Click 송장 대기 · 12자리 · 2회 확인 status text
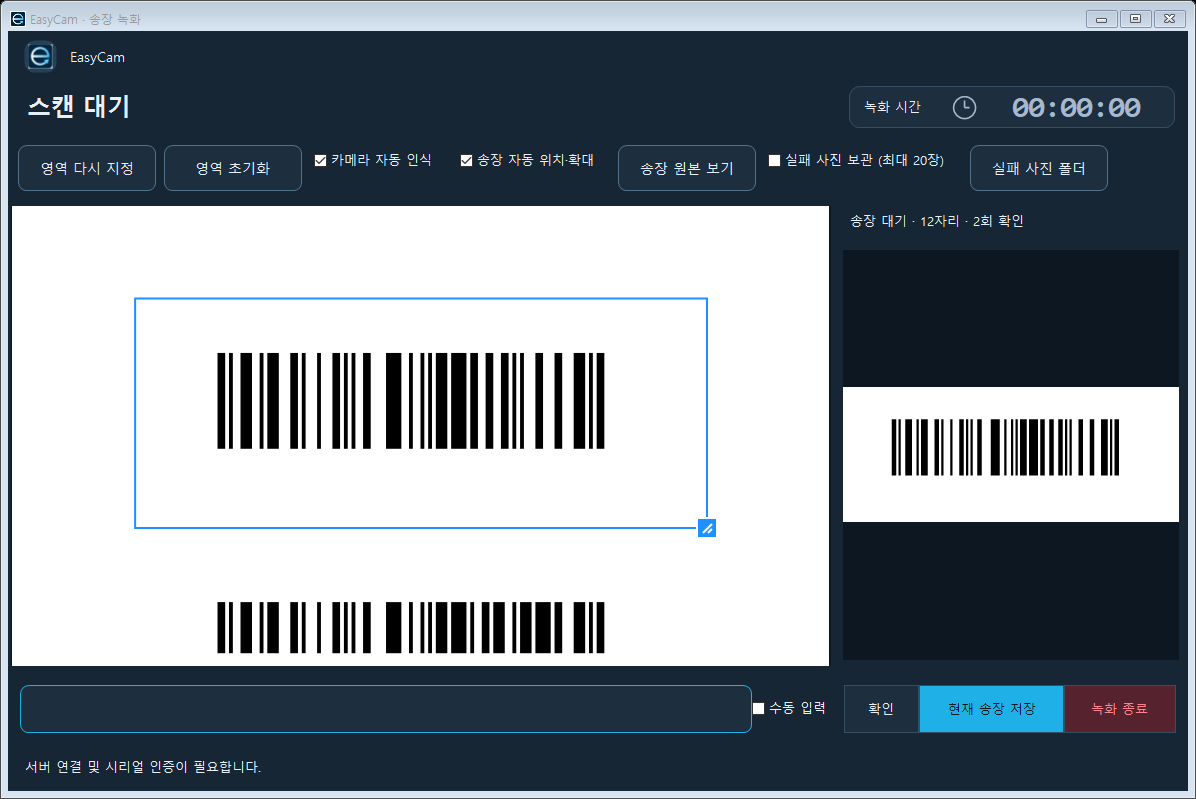This screenshot has height=799, width=1196. 937,221
